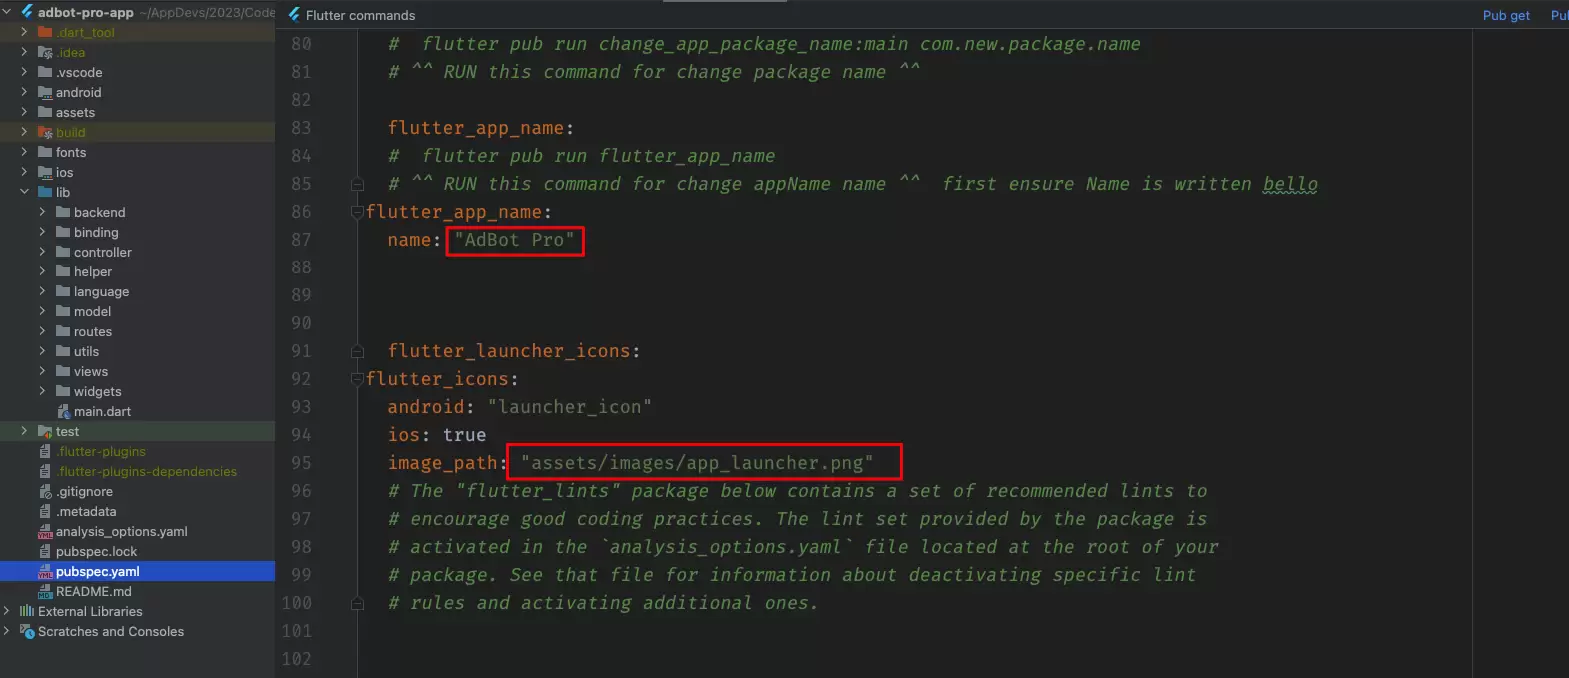Viewport: 1569px width, 678px height.
Task: Expand the .dart_tool folder
Action: point(24,32)
